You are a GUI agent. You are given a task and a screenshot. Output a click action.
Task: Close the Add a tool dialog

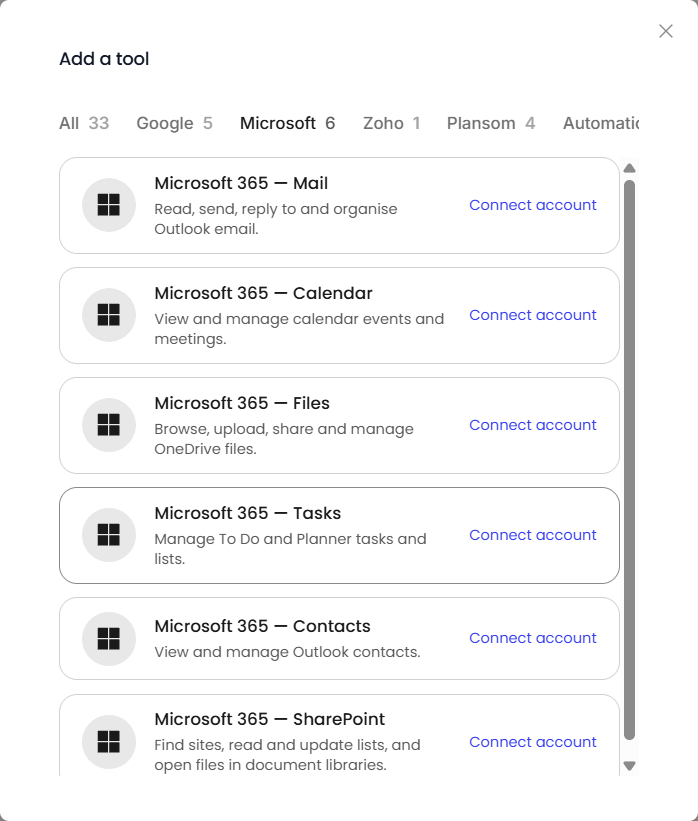[x=666, y=31]
